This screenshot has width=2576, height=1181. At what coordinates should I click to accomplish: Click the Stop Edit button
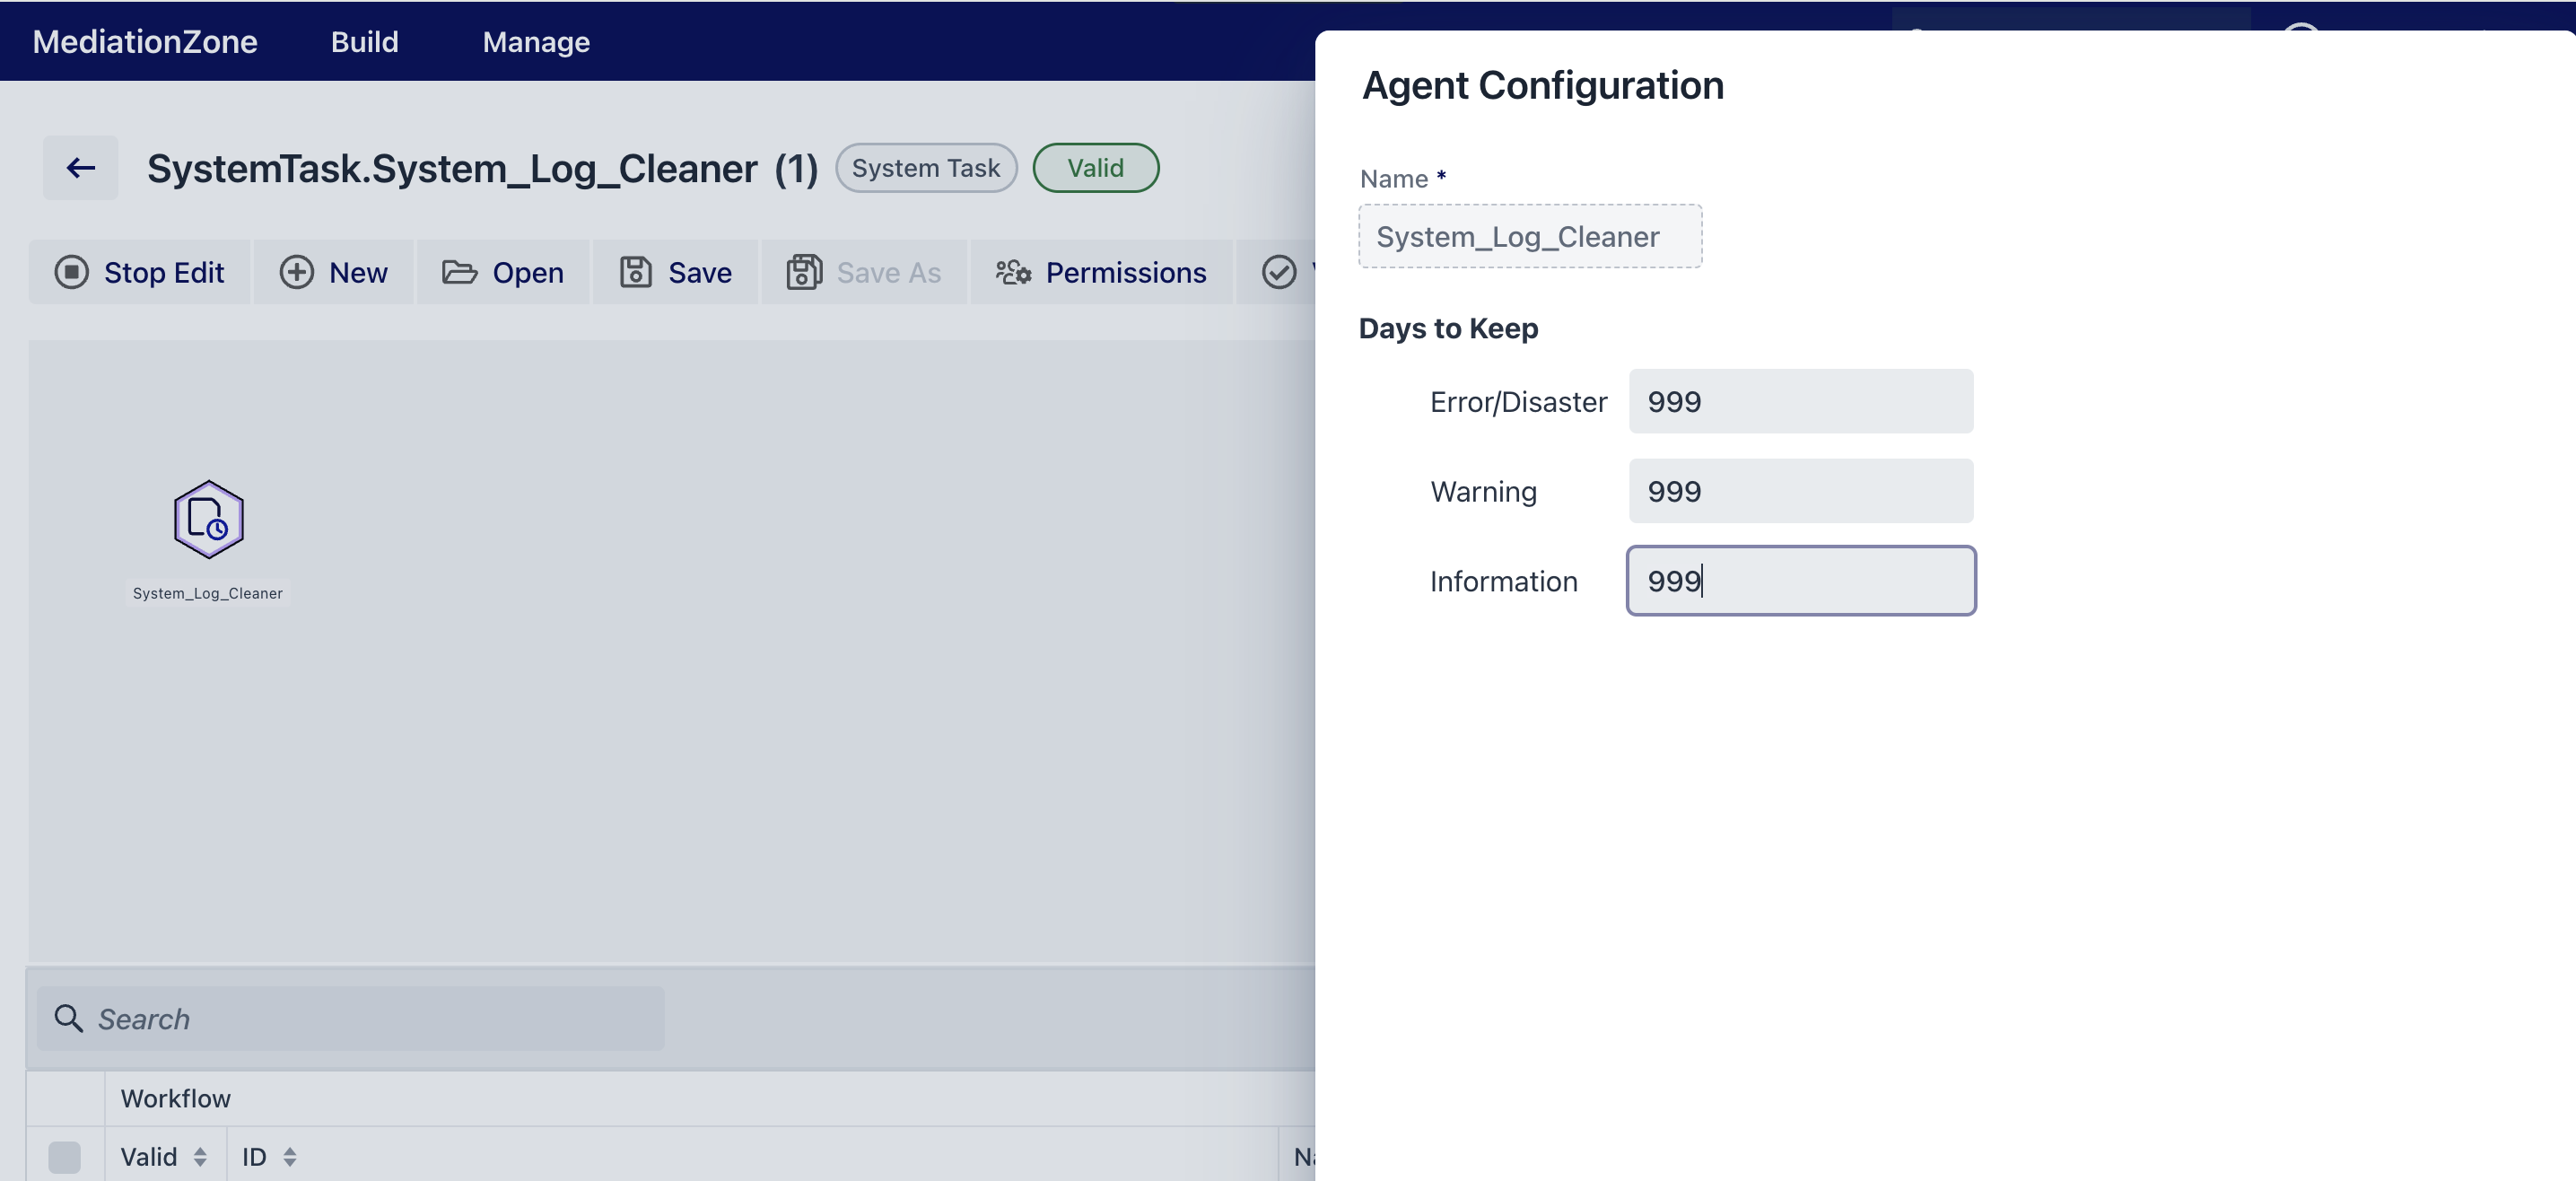(139, 272)
